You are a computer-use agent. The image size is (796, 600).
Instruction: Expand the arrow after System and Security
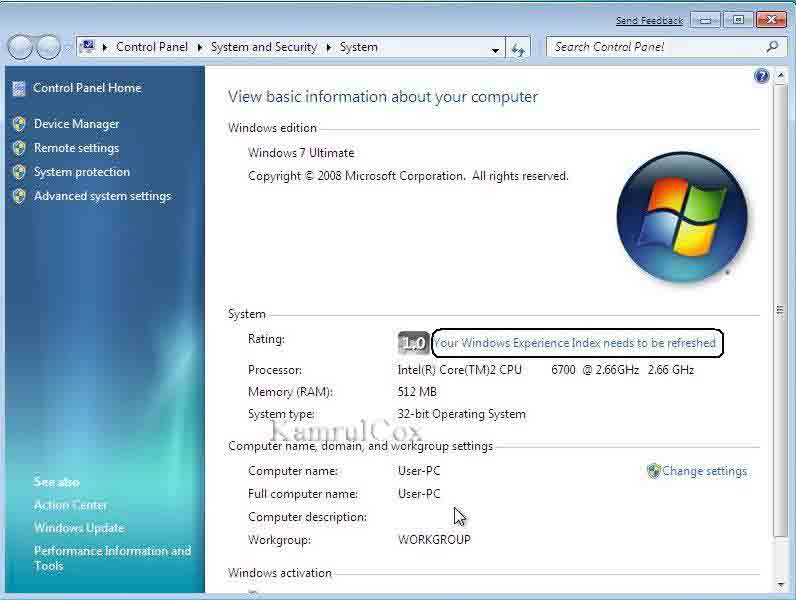[328, 48]
